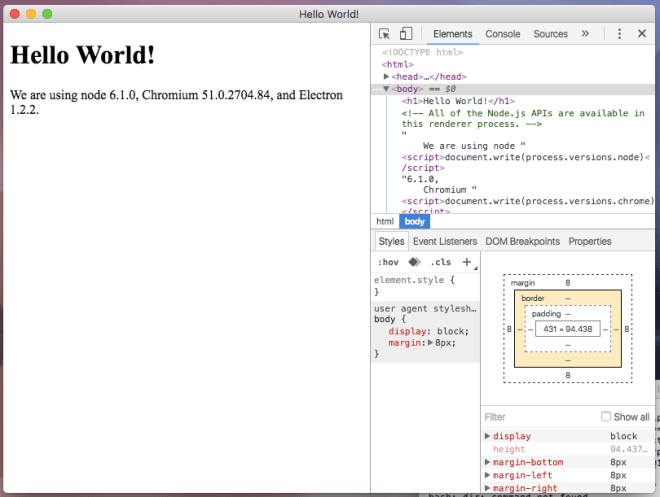
Task: Open the Sources tab
Action: (550, 34)
